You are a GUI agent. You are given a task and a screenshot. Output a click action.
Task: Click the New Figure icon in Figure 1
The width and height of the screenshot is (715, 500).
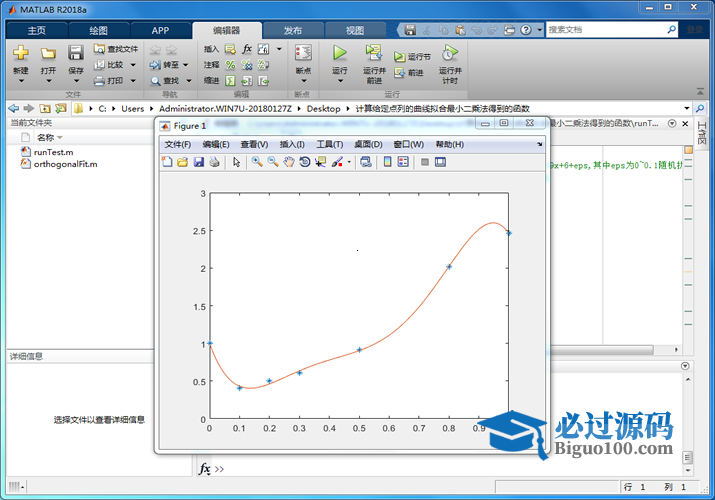167,162
